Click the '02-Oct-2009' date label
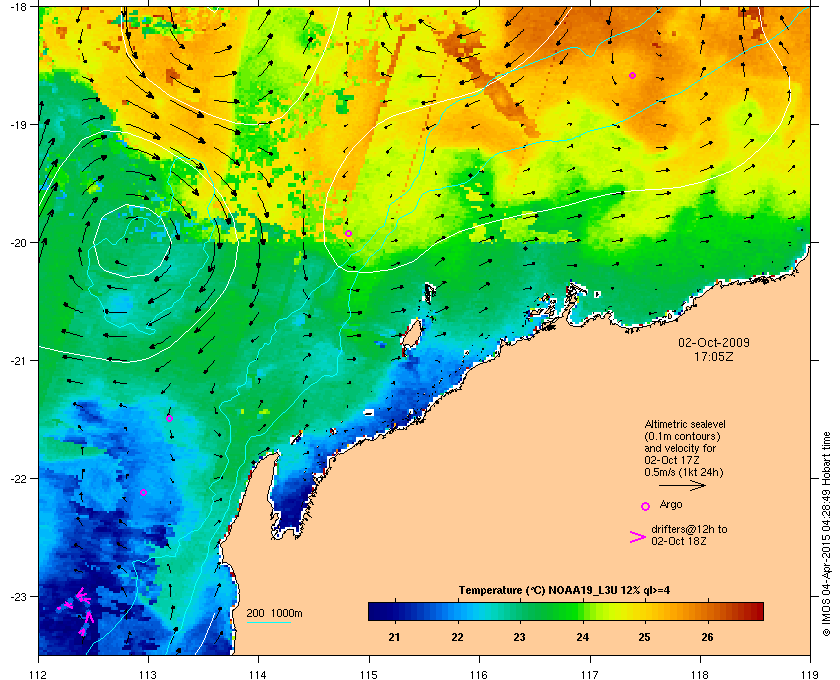840x680 pixels. tap(714, 343)
